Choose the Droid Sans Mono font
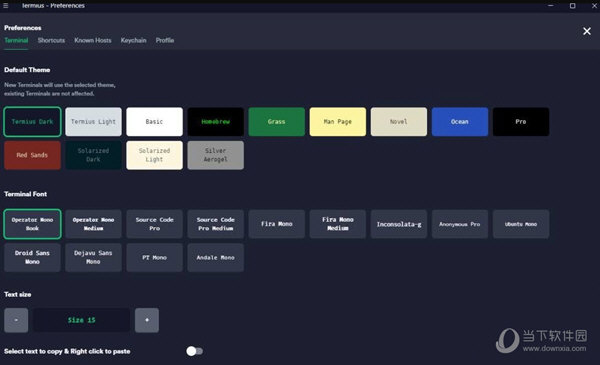 coord(32,257)
